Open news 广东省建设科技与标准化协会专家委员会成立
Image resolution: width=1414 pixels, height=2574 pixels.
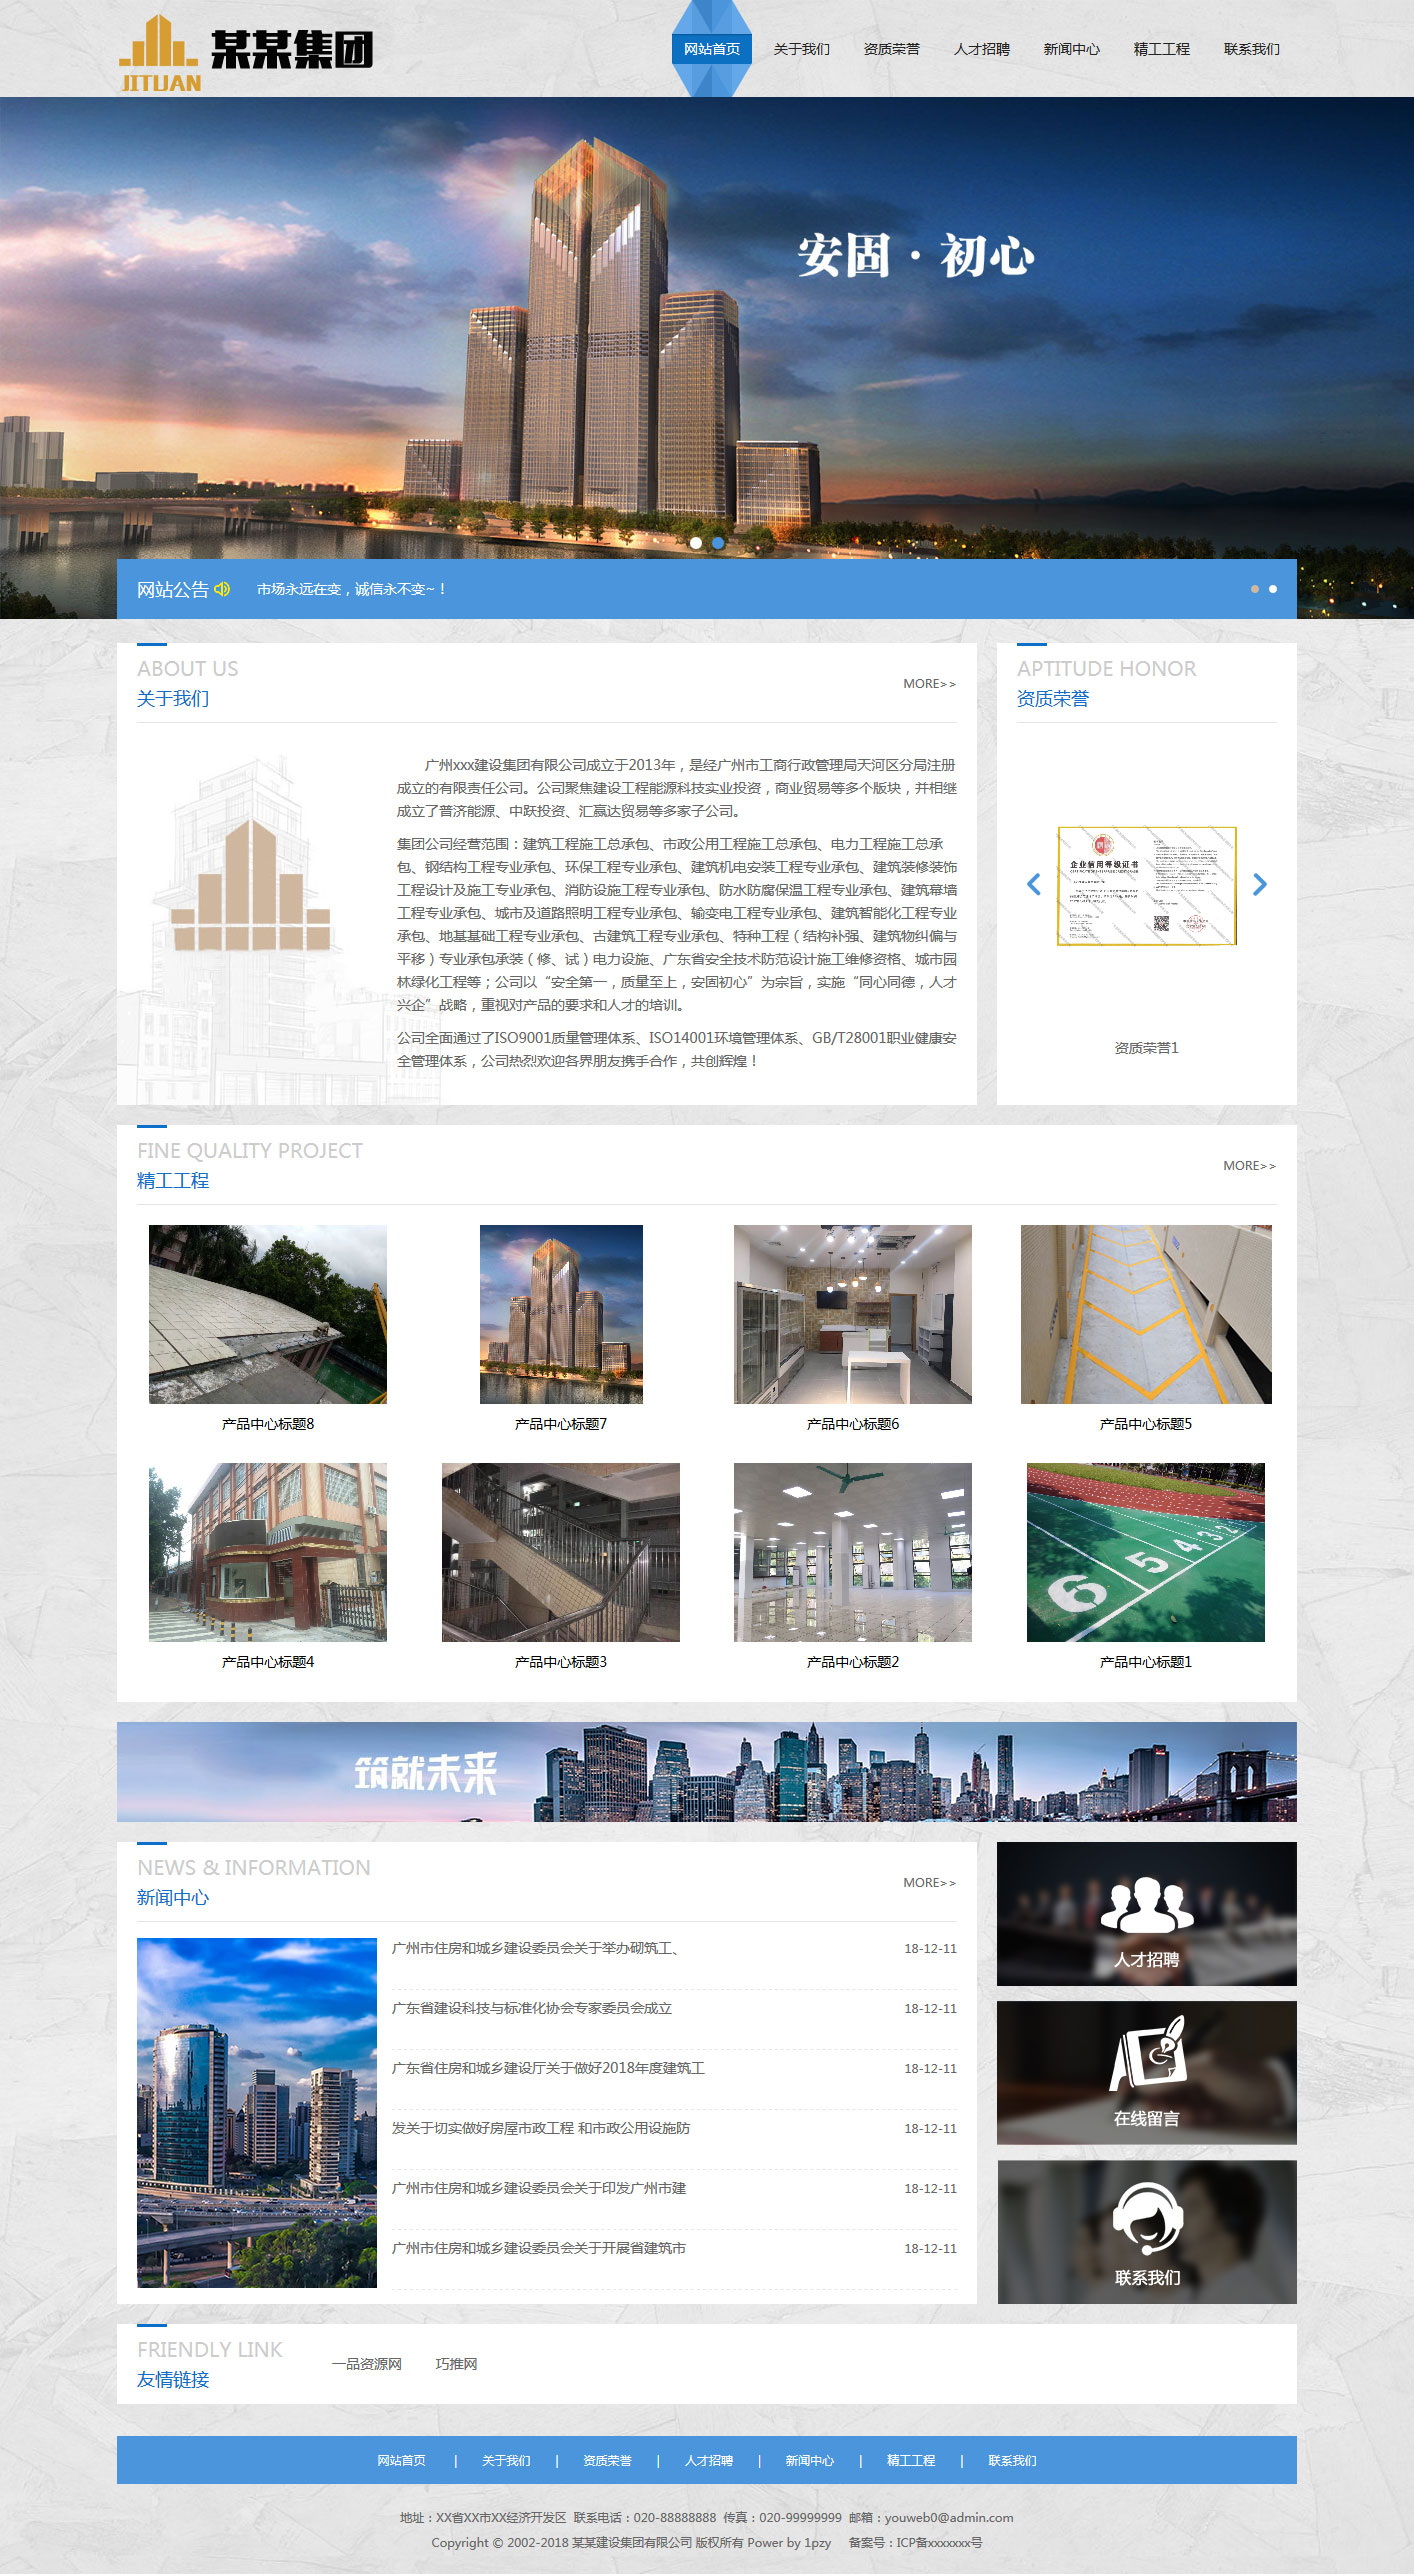tap(532, 2008)
